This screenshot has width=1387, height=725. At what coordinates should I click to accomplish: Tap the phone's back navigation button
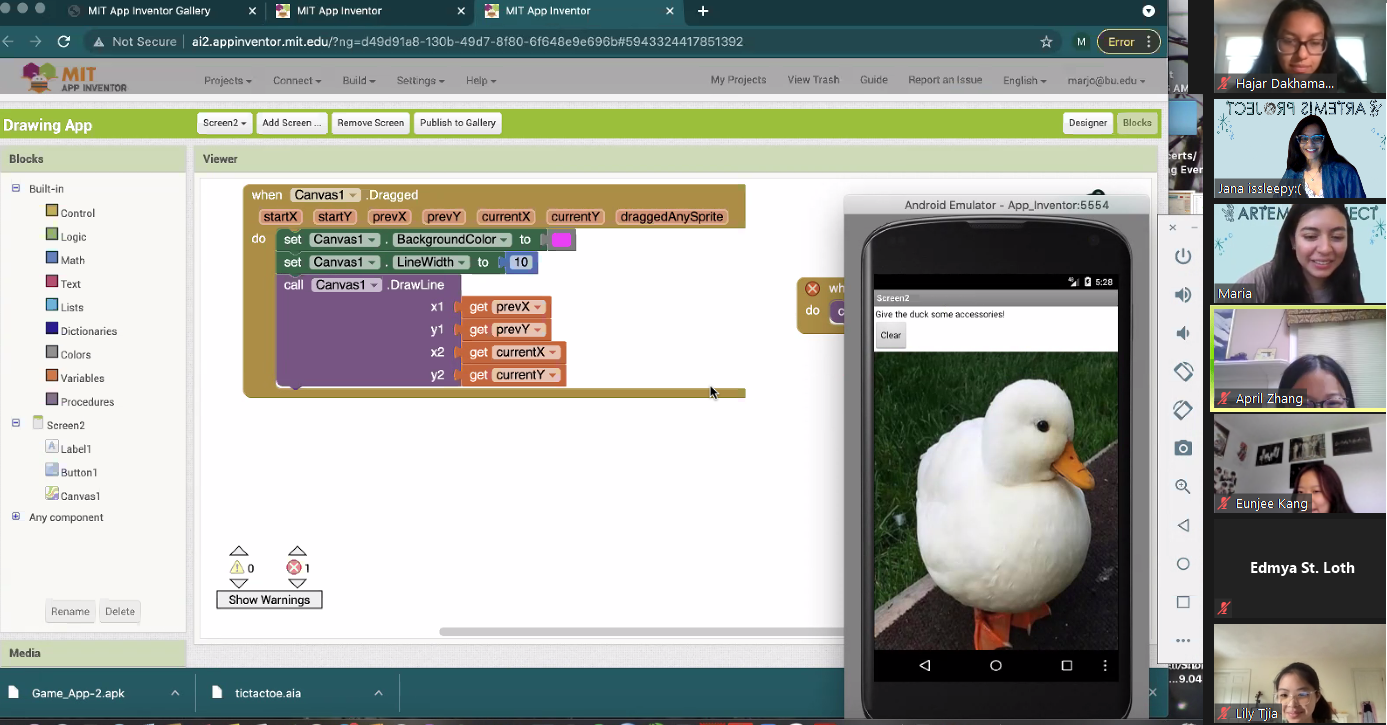coord(925,665)
